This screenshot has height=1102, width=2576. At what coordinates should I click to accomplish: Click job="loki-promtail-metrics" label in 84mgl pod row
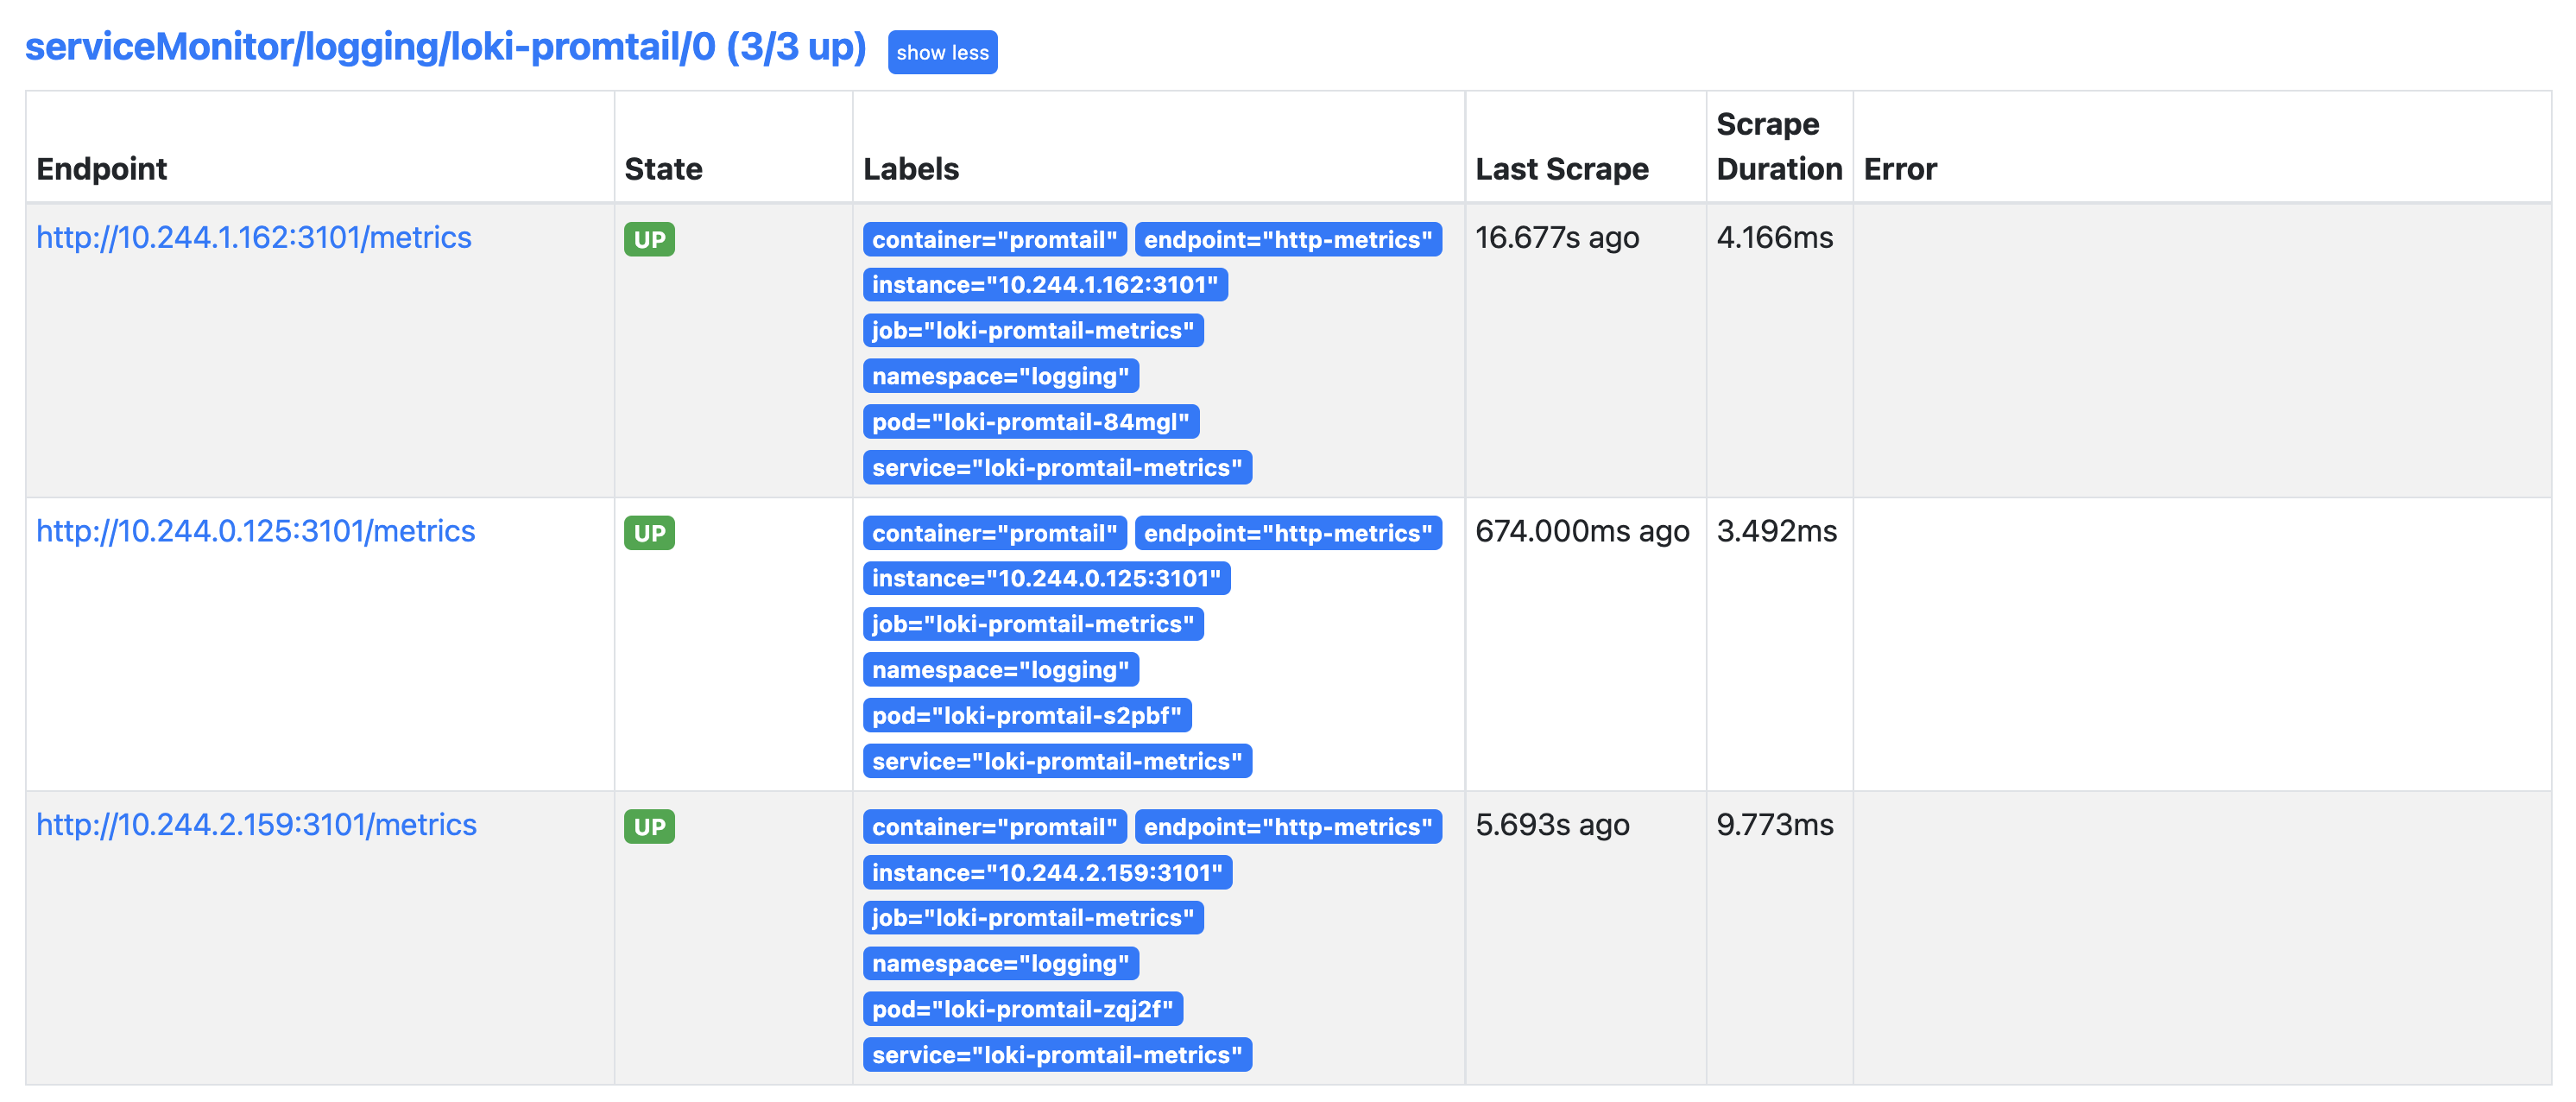click(1033, 331)
